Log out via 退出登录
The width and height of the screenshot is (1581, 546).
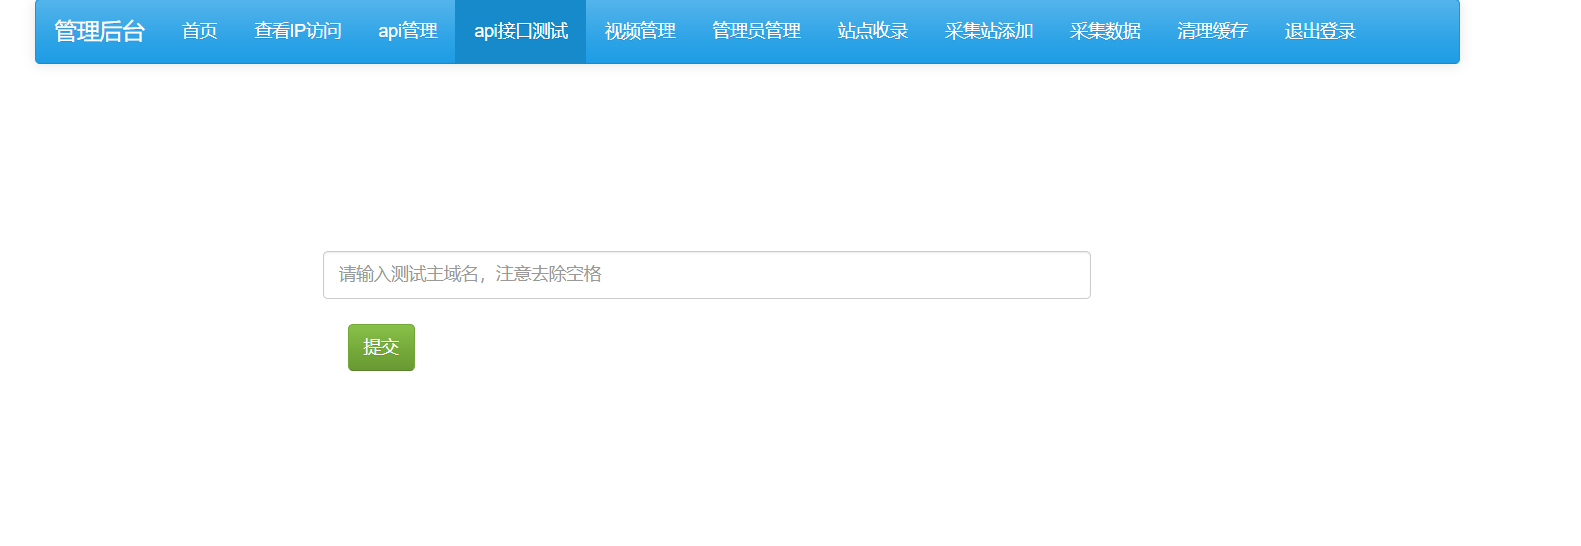1320,32
